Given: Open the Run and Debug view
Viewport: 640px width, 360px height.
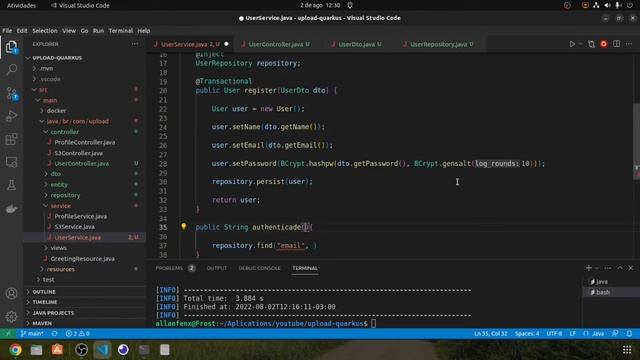Looking at the screenshot, I should [11, 116].
